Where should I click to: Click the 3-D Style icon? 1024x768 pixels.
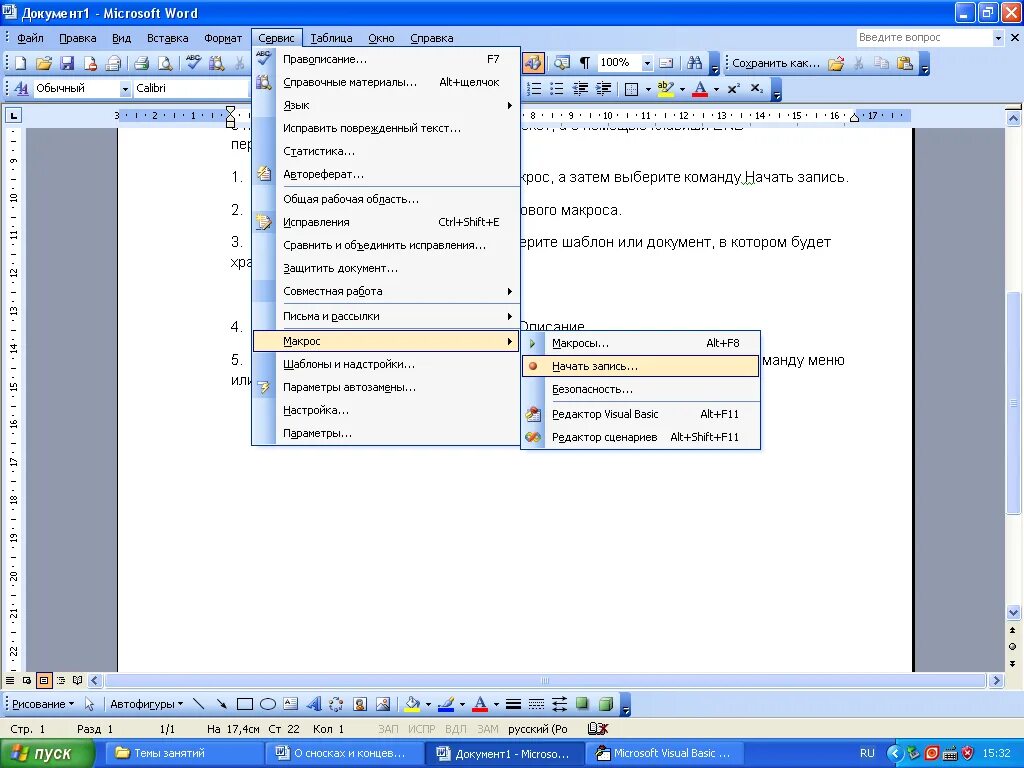click(606, 704)
